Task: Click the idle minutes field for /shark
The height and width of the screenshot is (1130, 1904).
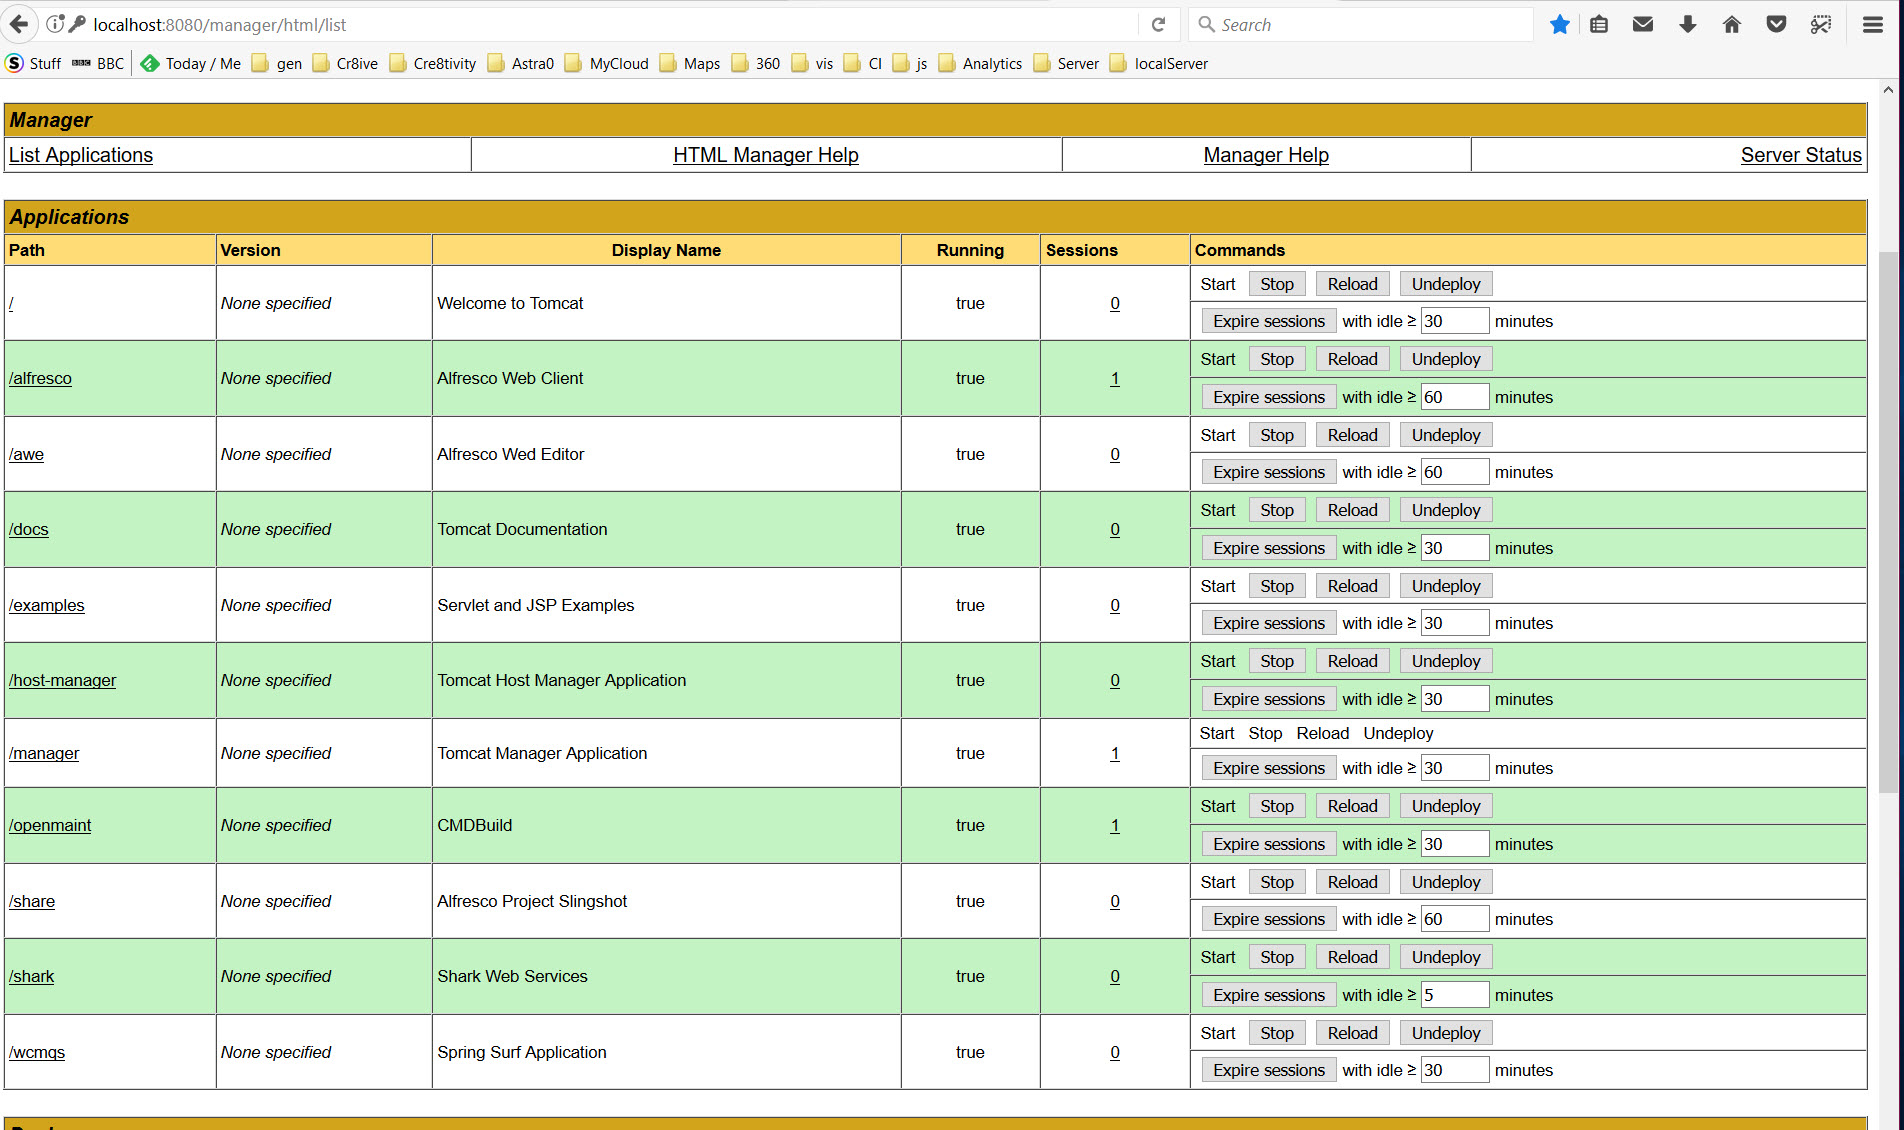Action: (x=1454, y=995)
